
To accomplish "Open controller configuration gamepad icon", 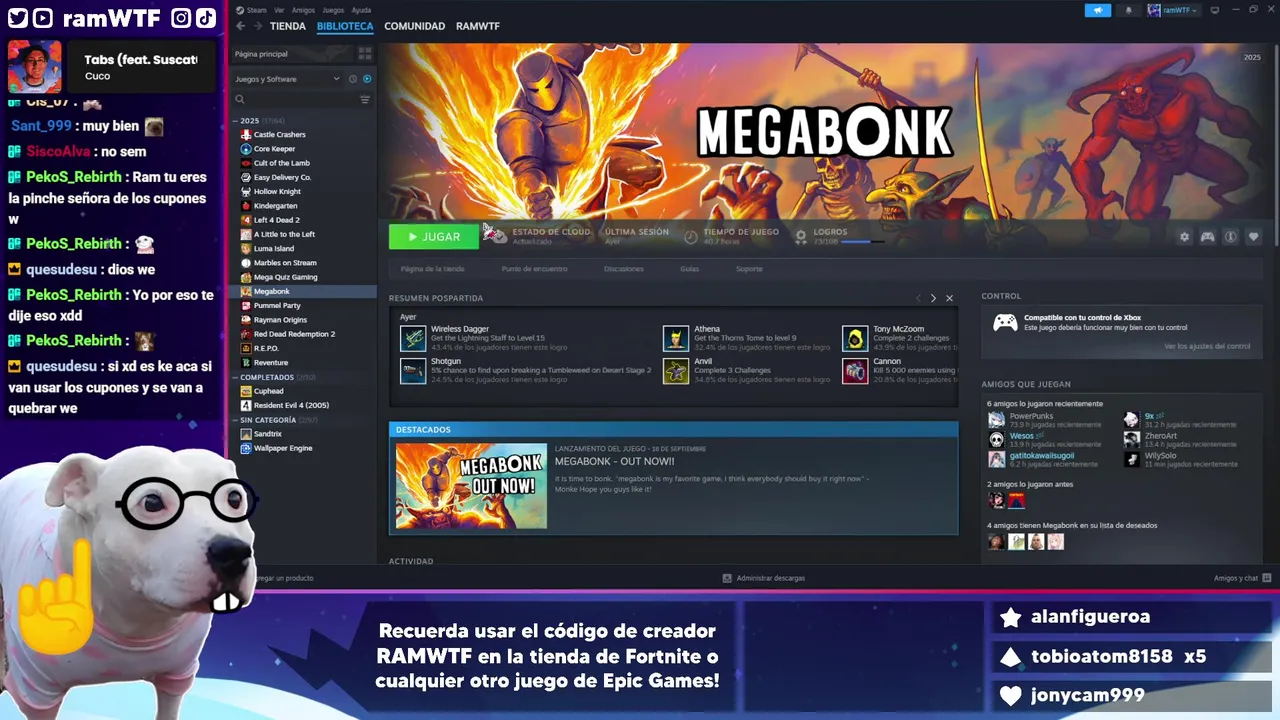I will tap(1208, 237).
